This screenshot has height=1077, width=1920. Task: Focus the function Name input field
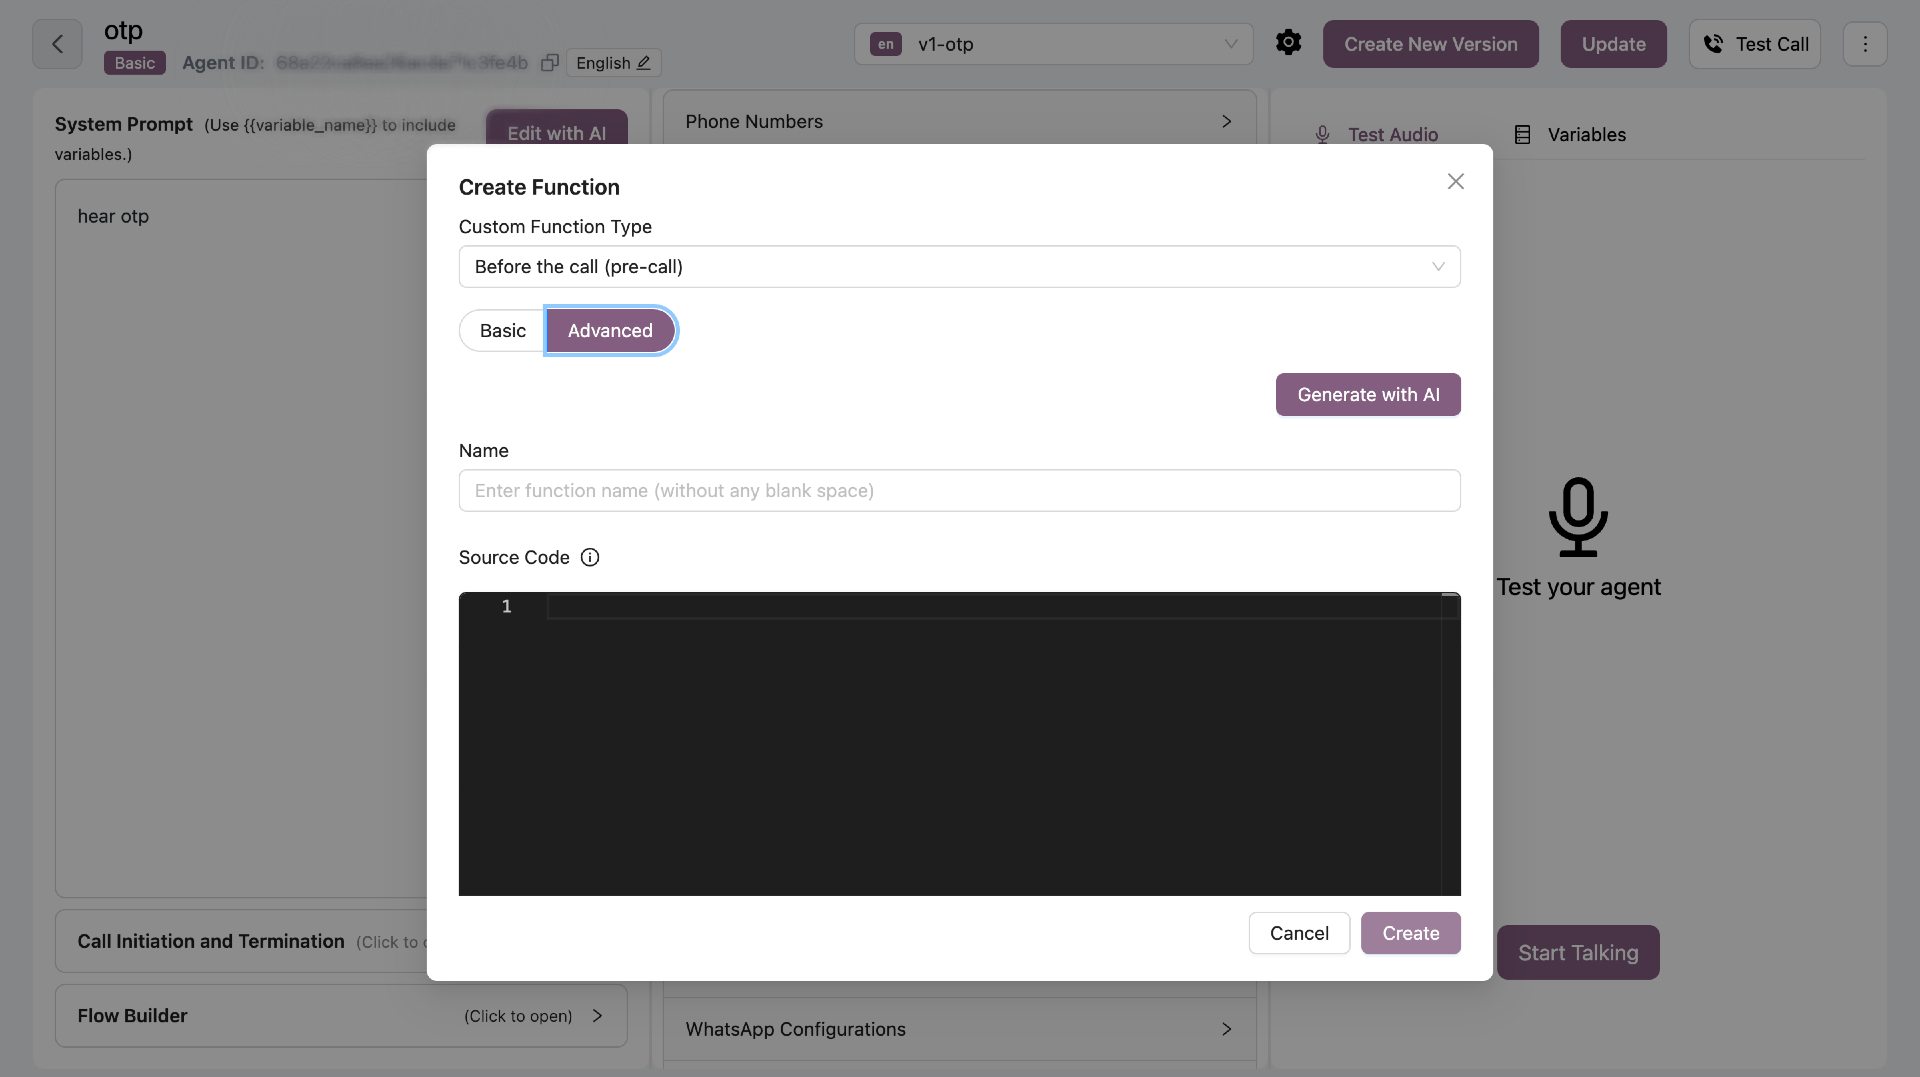[959, 491]
